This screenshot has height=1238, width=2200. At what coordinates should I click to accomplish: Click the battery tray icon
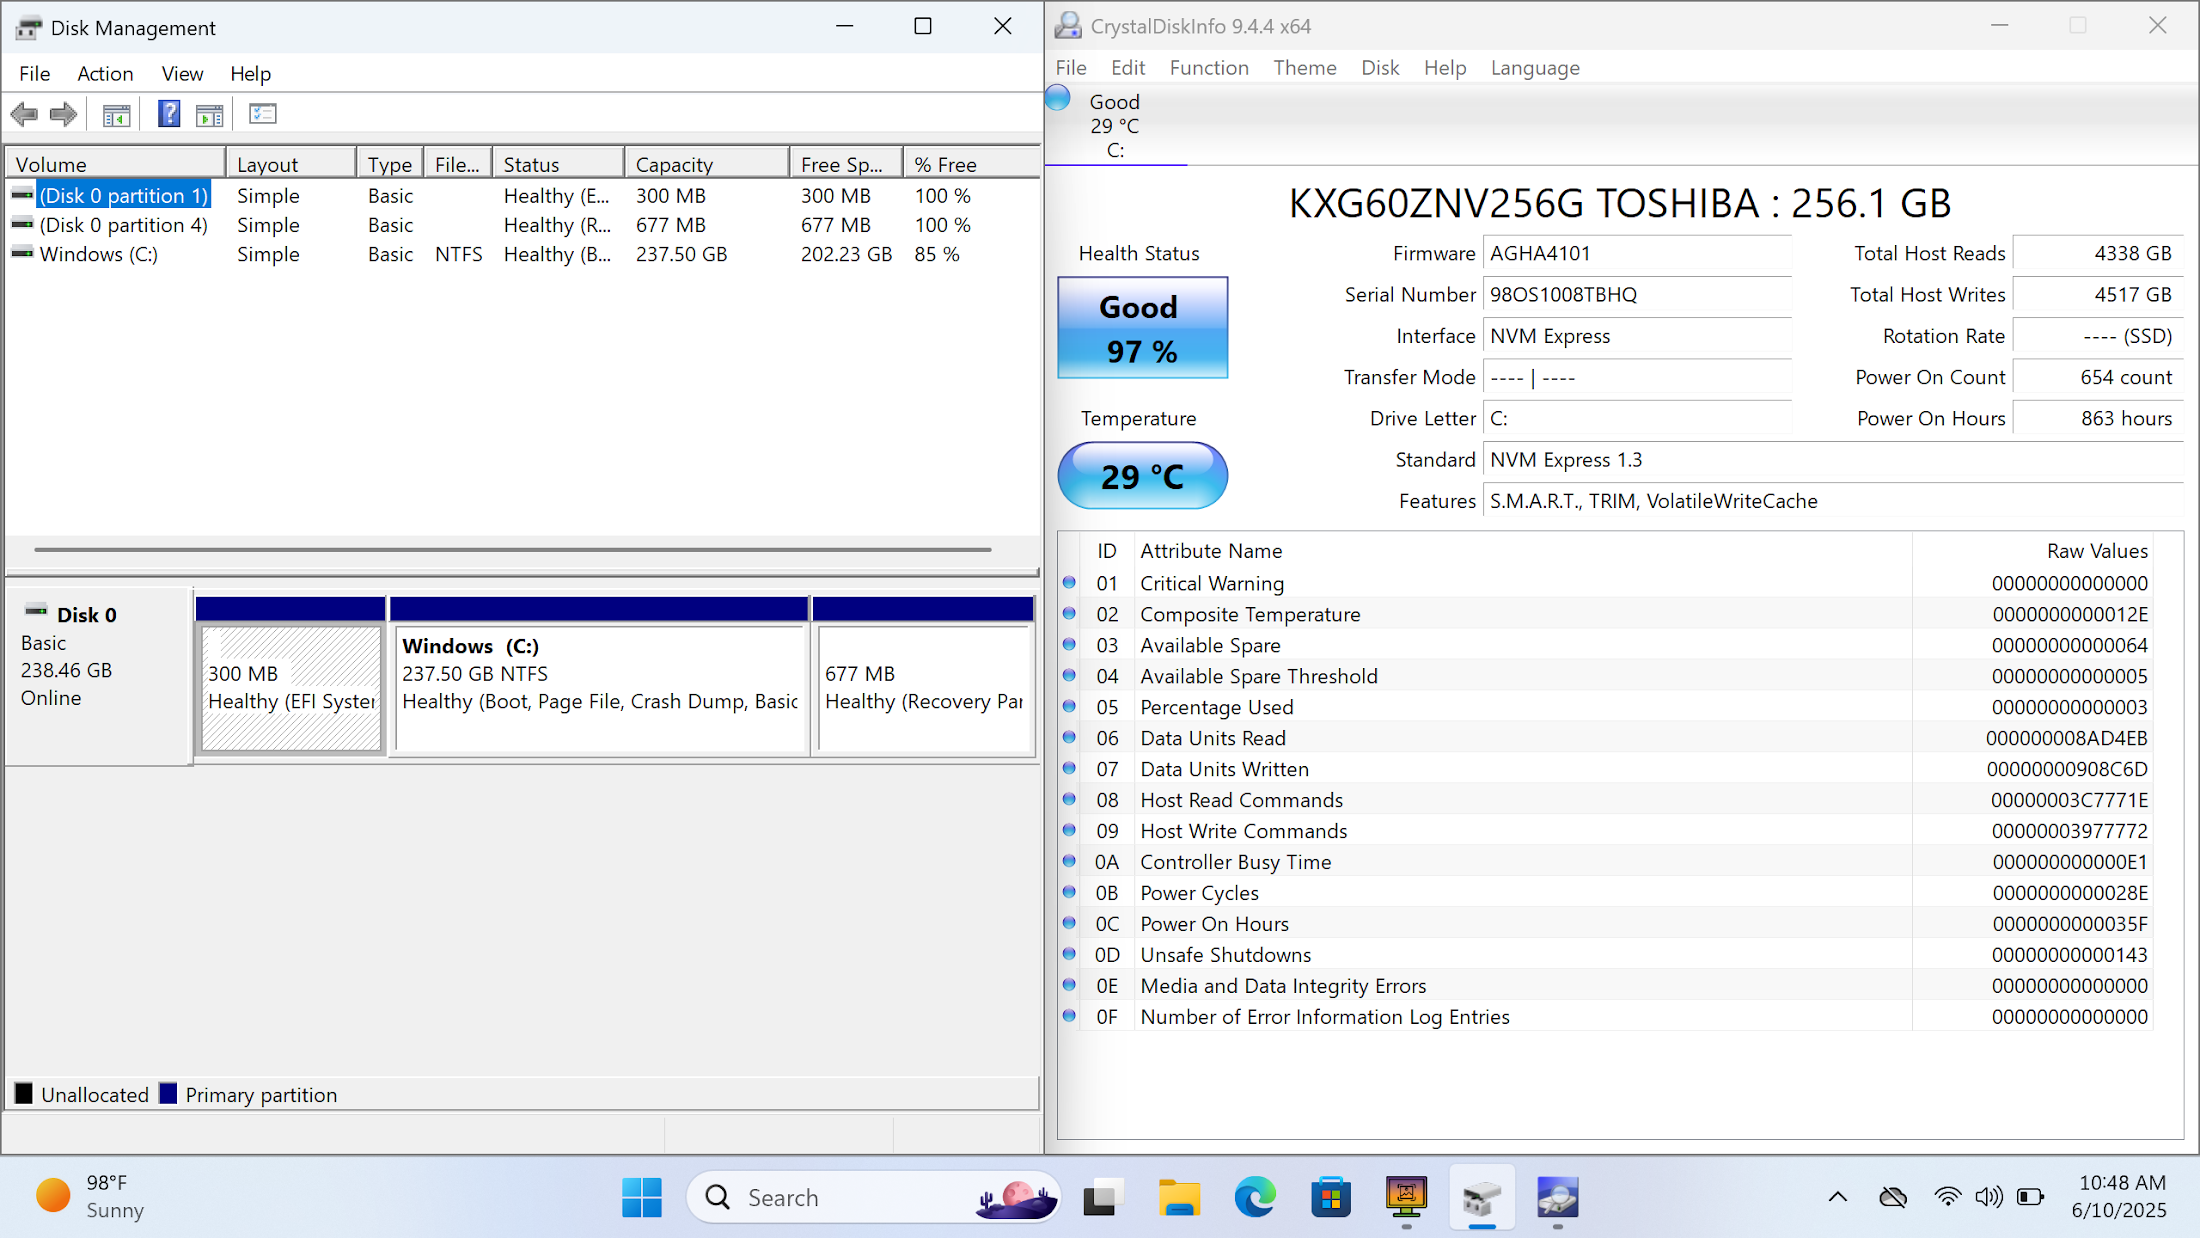point(2031,1197)
